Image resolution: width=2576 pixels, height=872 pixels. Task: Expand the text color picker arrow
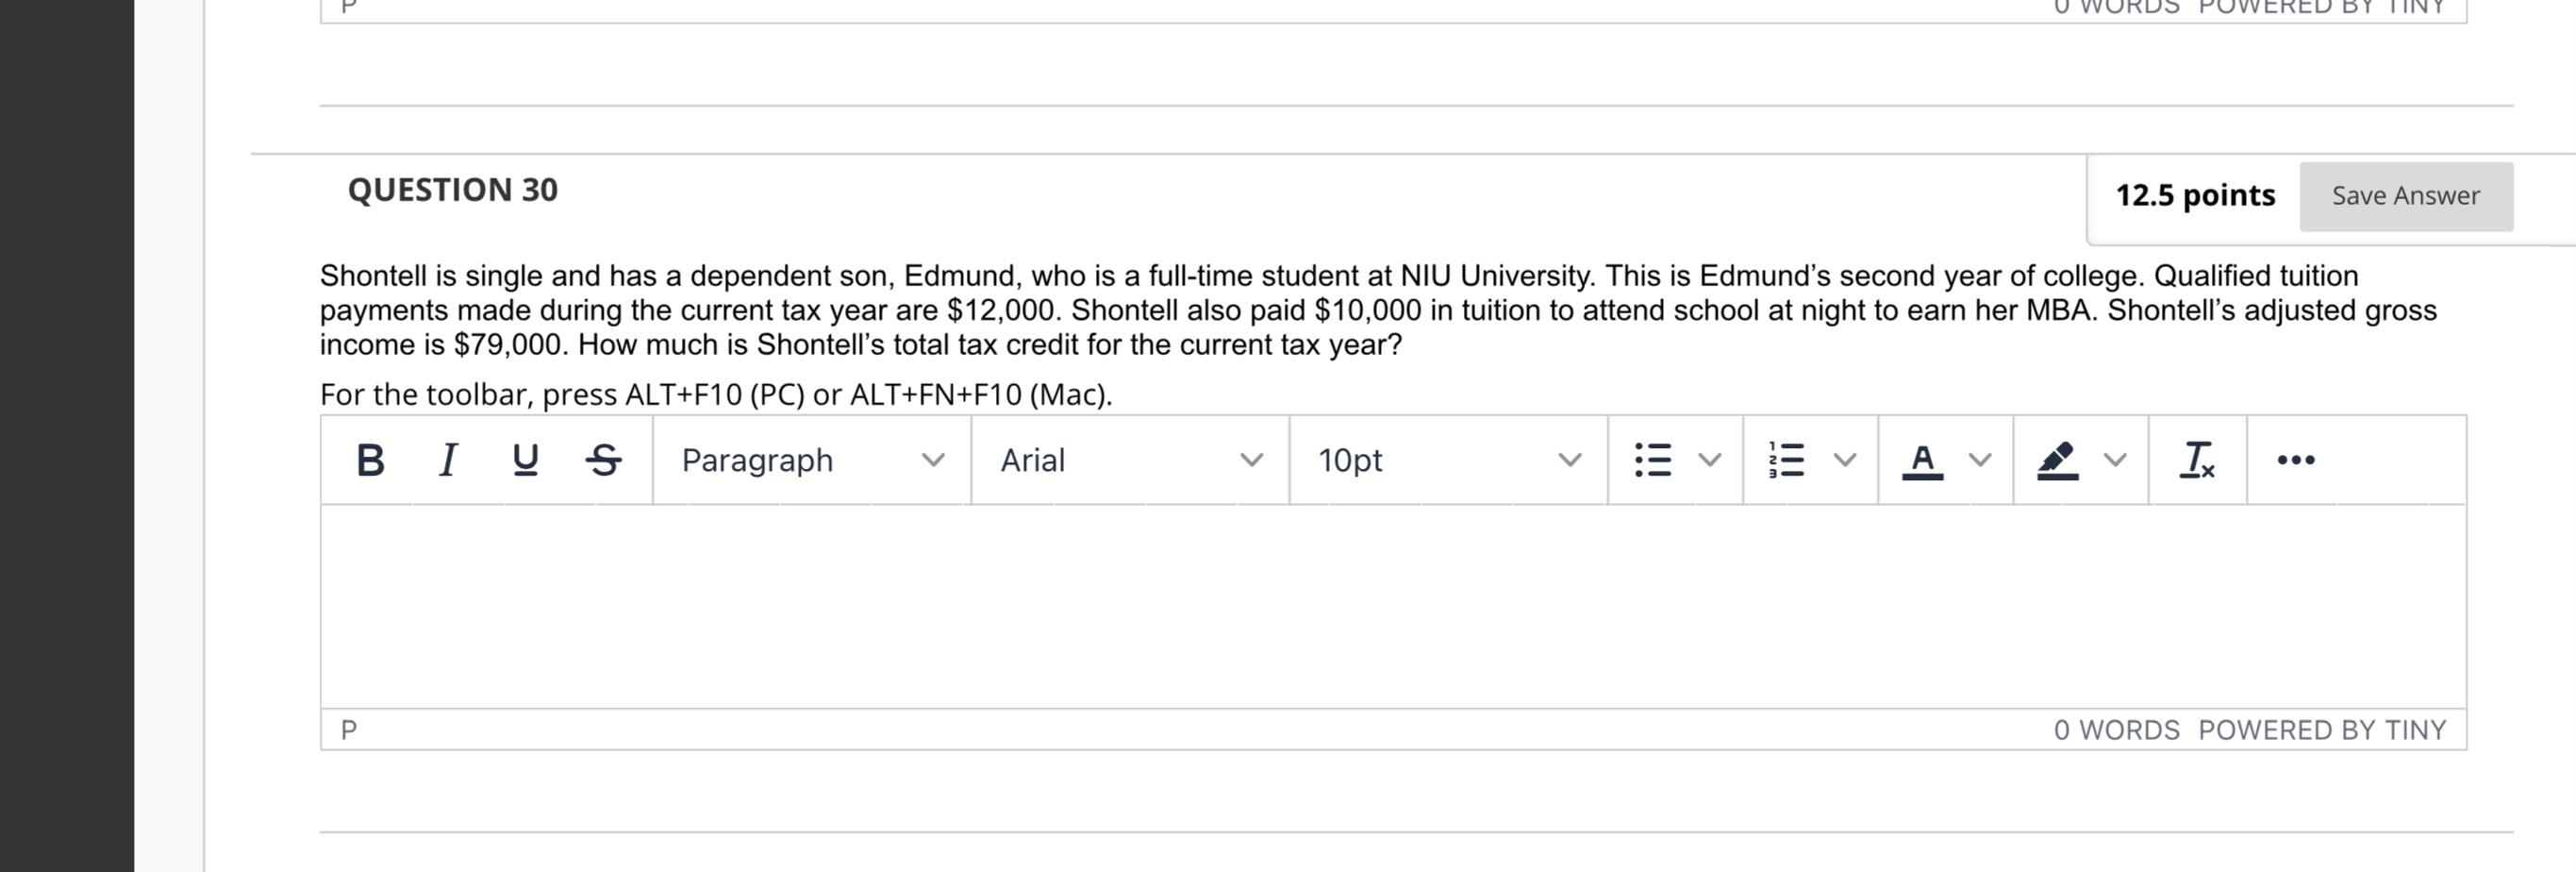pyautogui.click(x=1980, y=460)
